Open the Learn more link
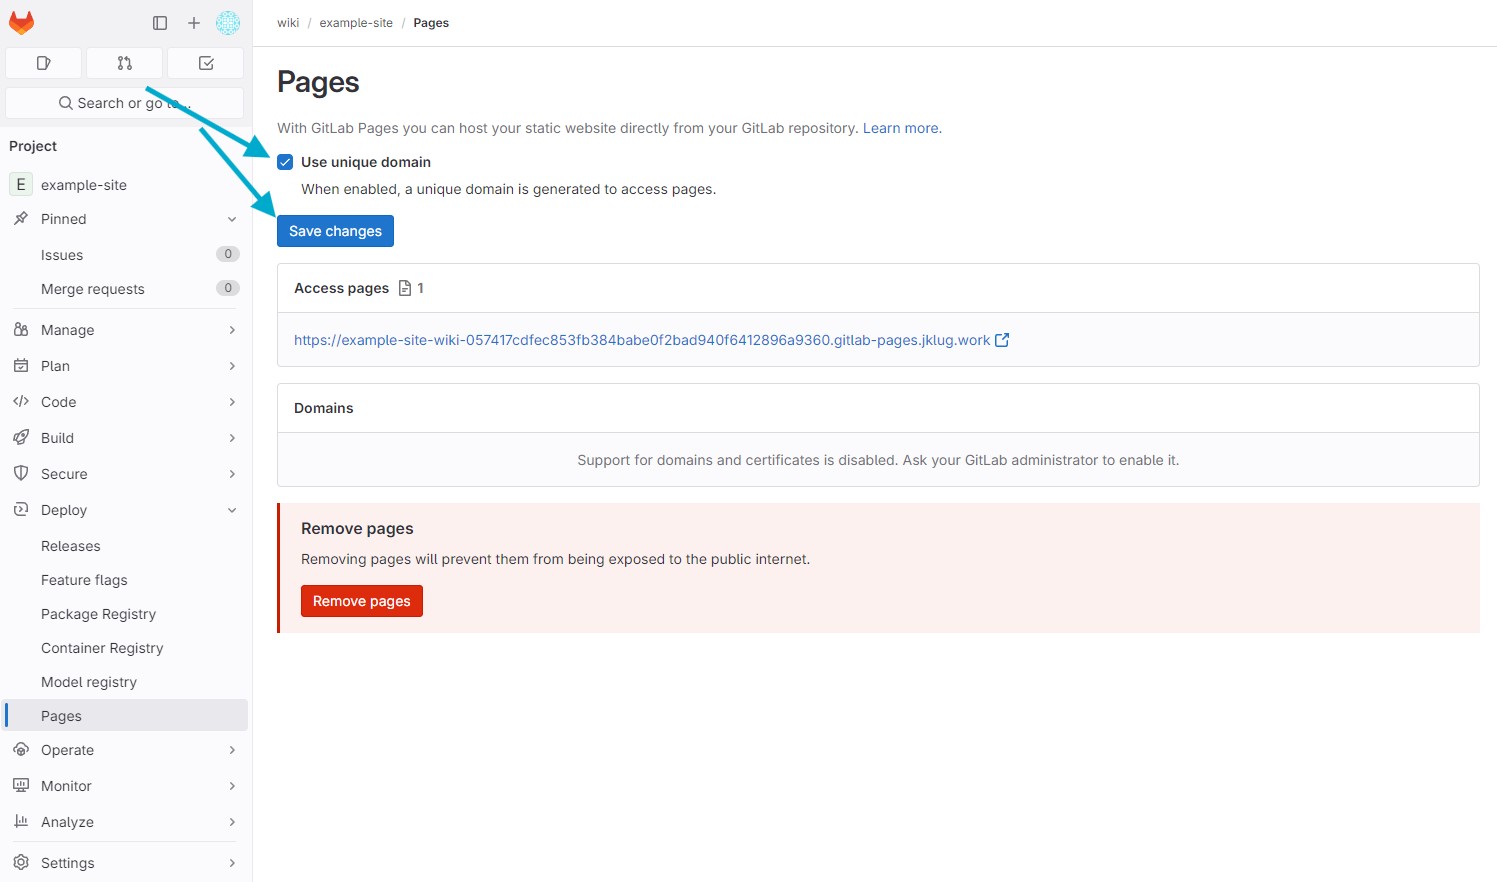1497x882 pixels. pos(901,128)
